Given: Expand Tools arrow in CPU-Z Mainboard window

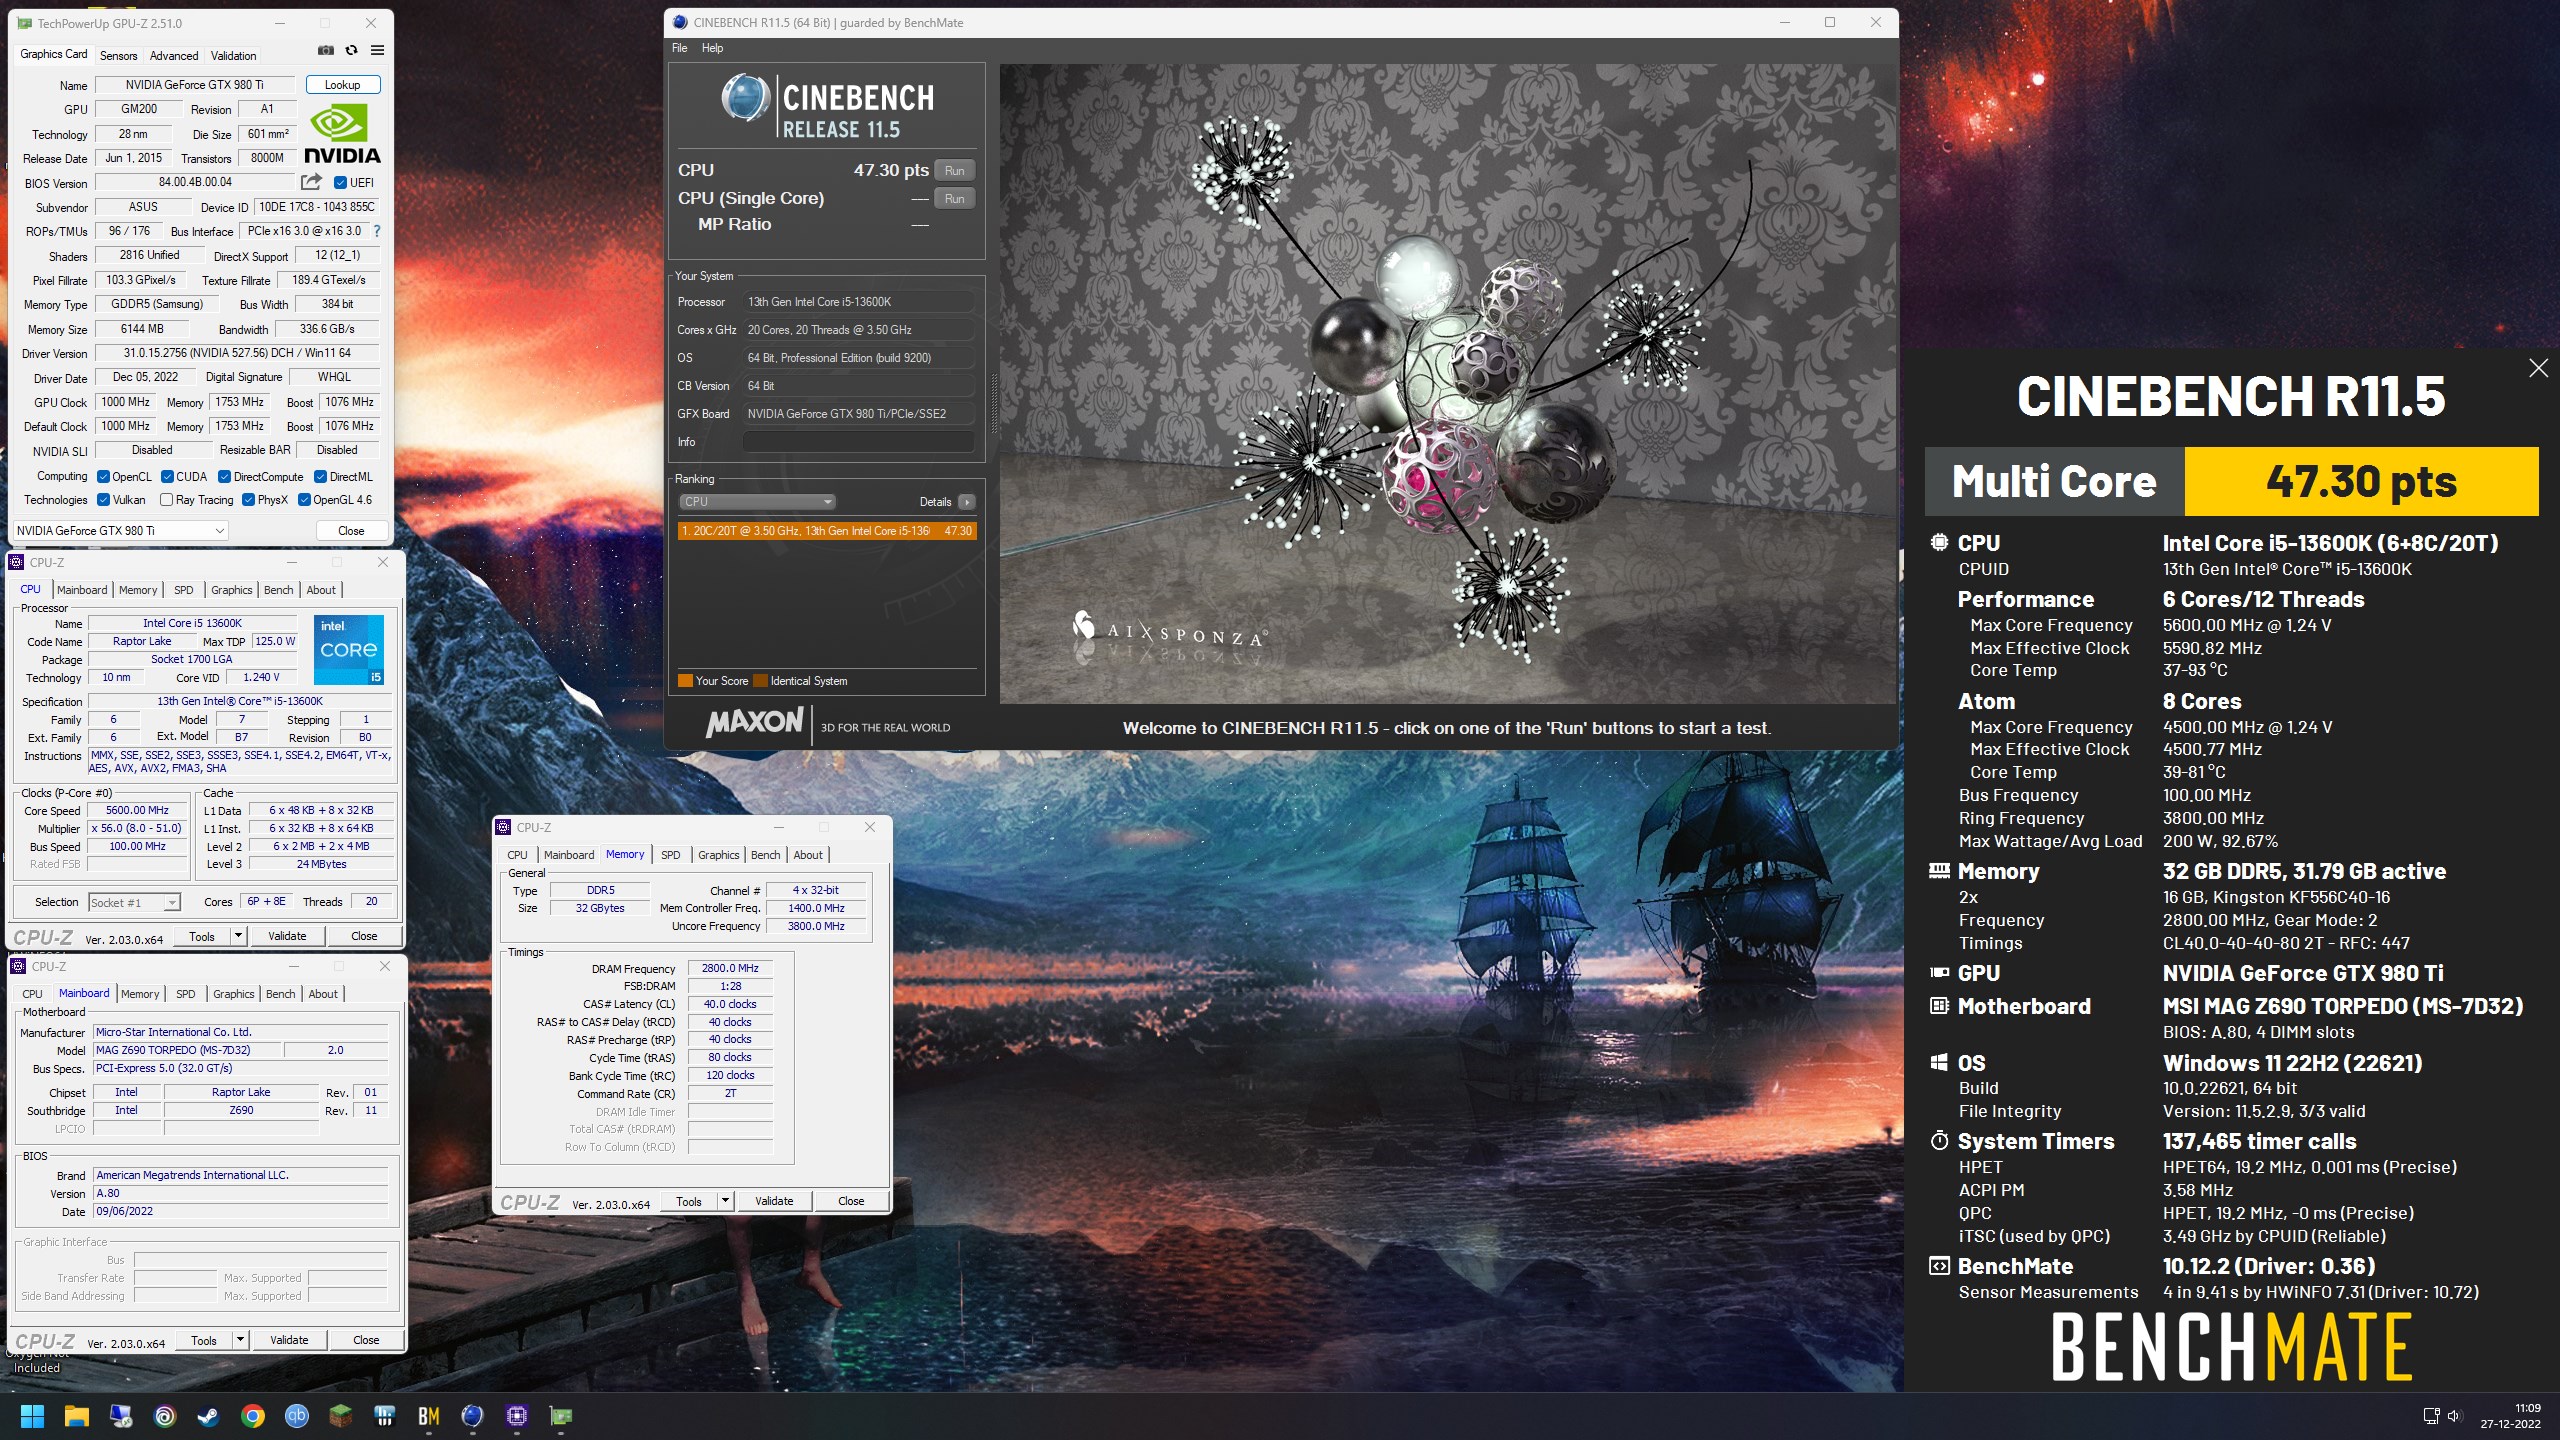Looking at the screenshot, I should coord(240,1340).
